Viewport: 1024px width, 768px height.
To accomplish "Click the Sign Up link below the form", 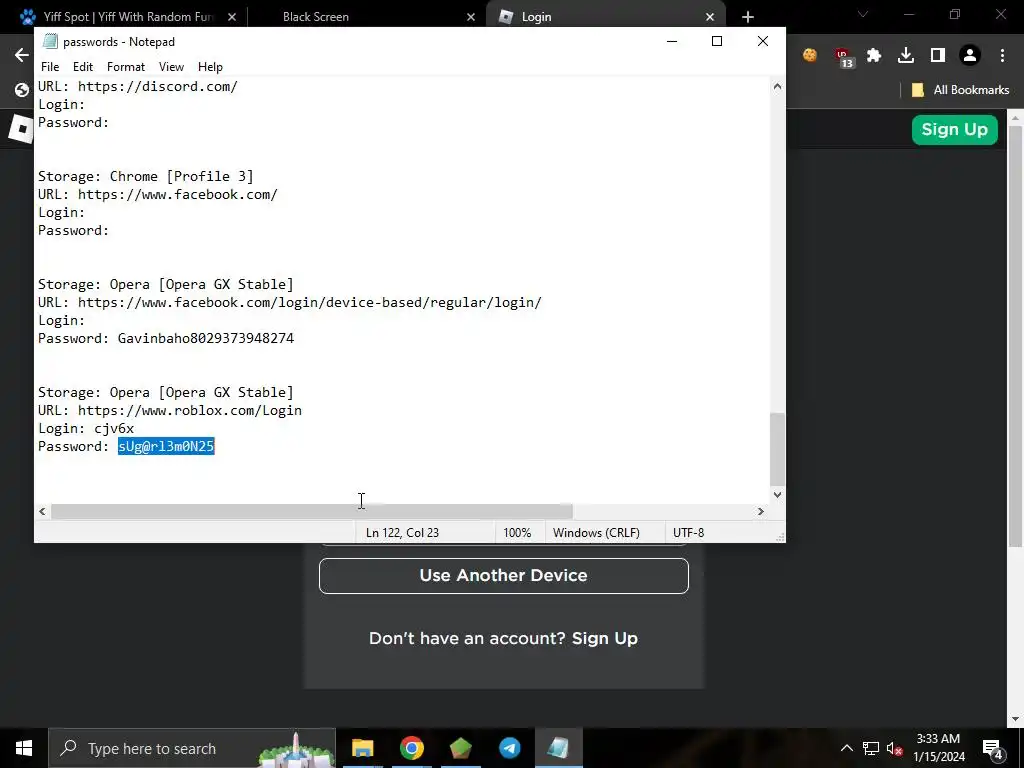I will point(604,638).
